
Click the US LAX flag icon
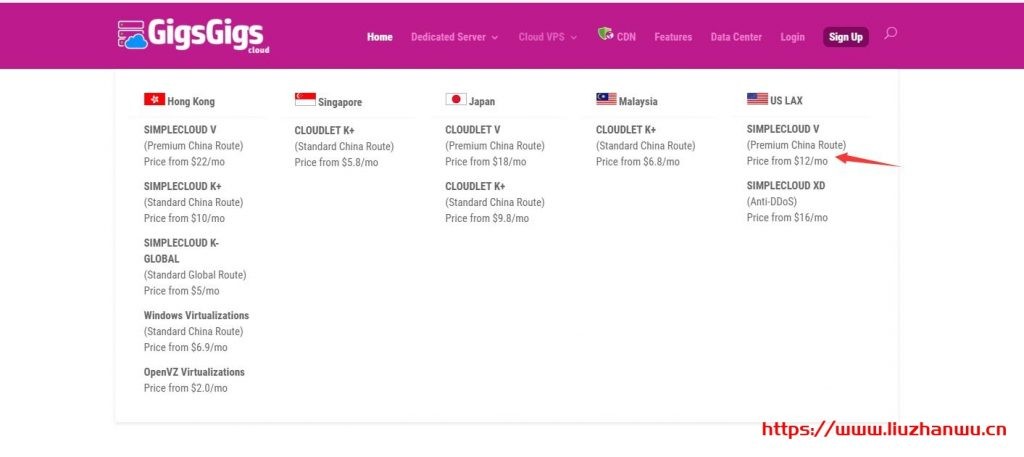click(x=757, y=100)
